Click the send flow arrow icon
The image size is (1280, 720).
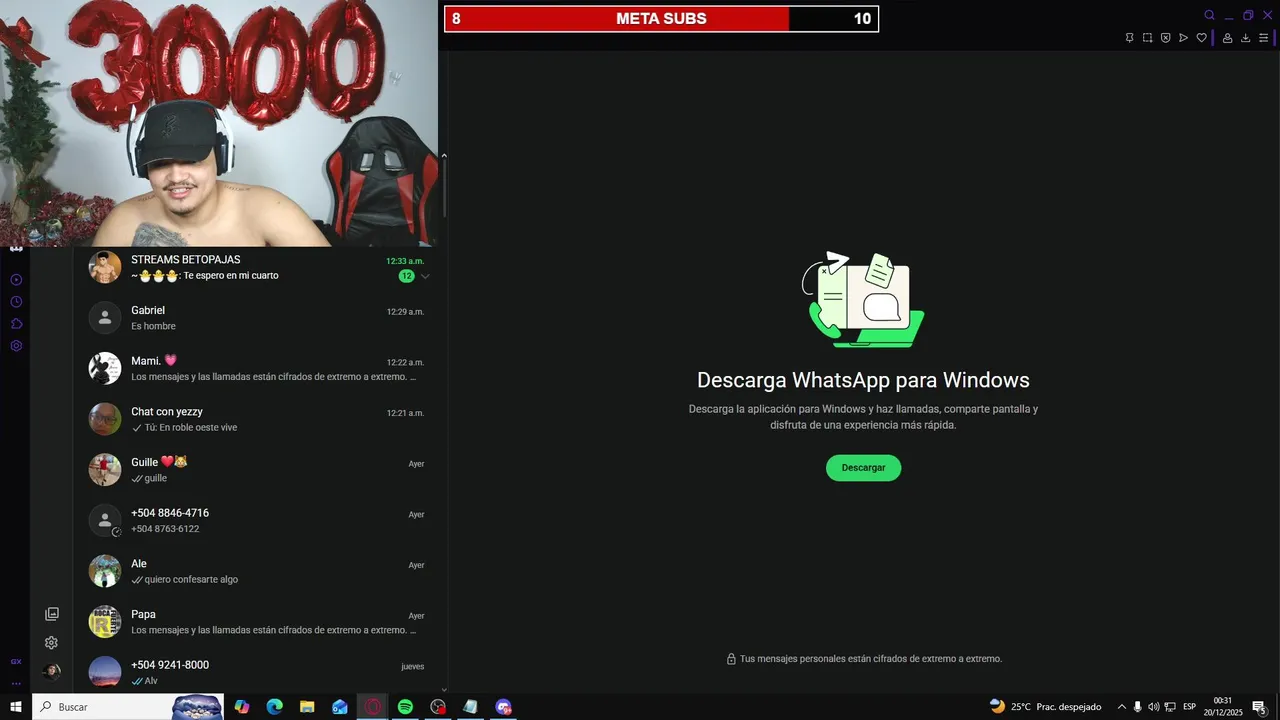[1183, 38]
